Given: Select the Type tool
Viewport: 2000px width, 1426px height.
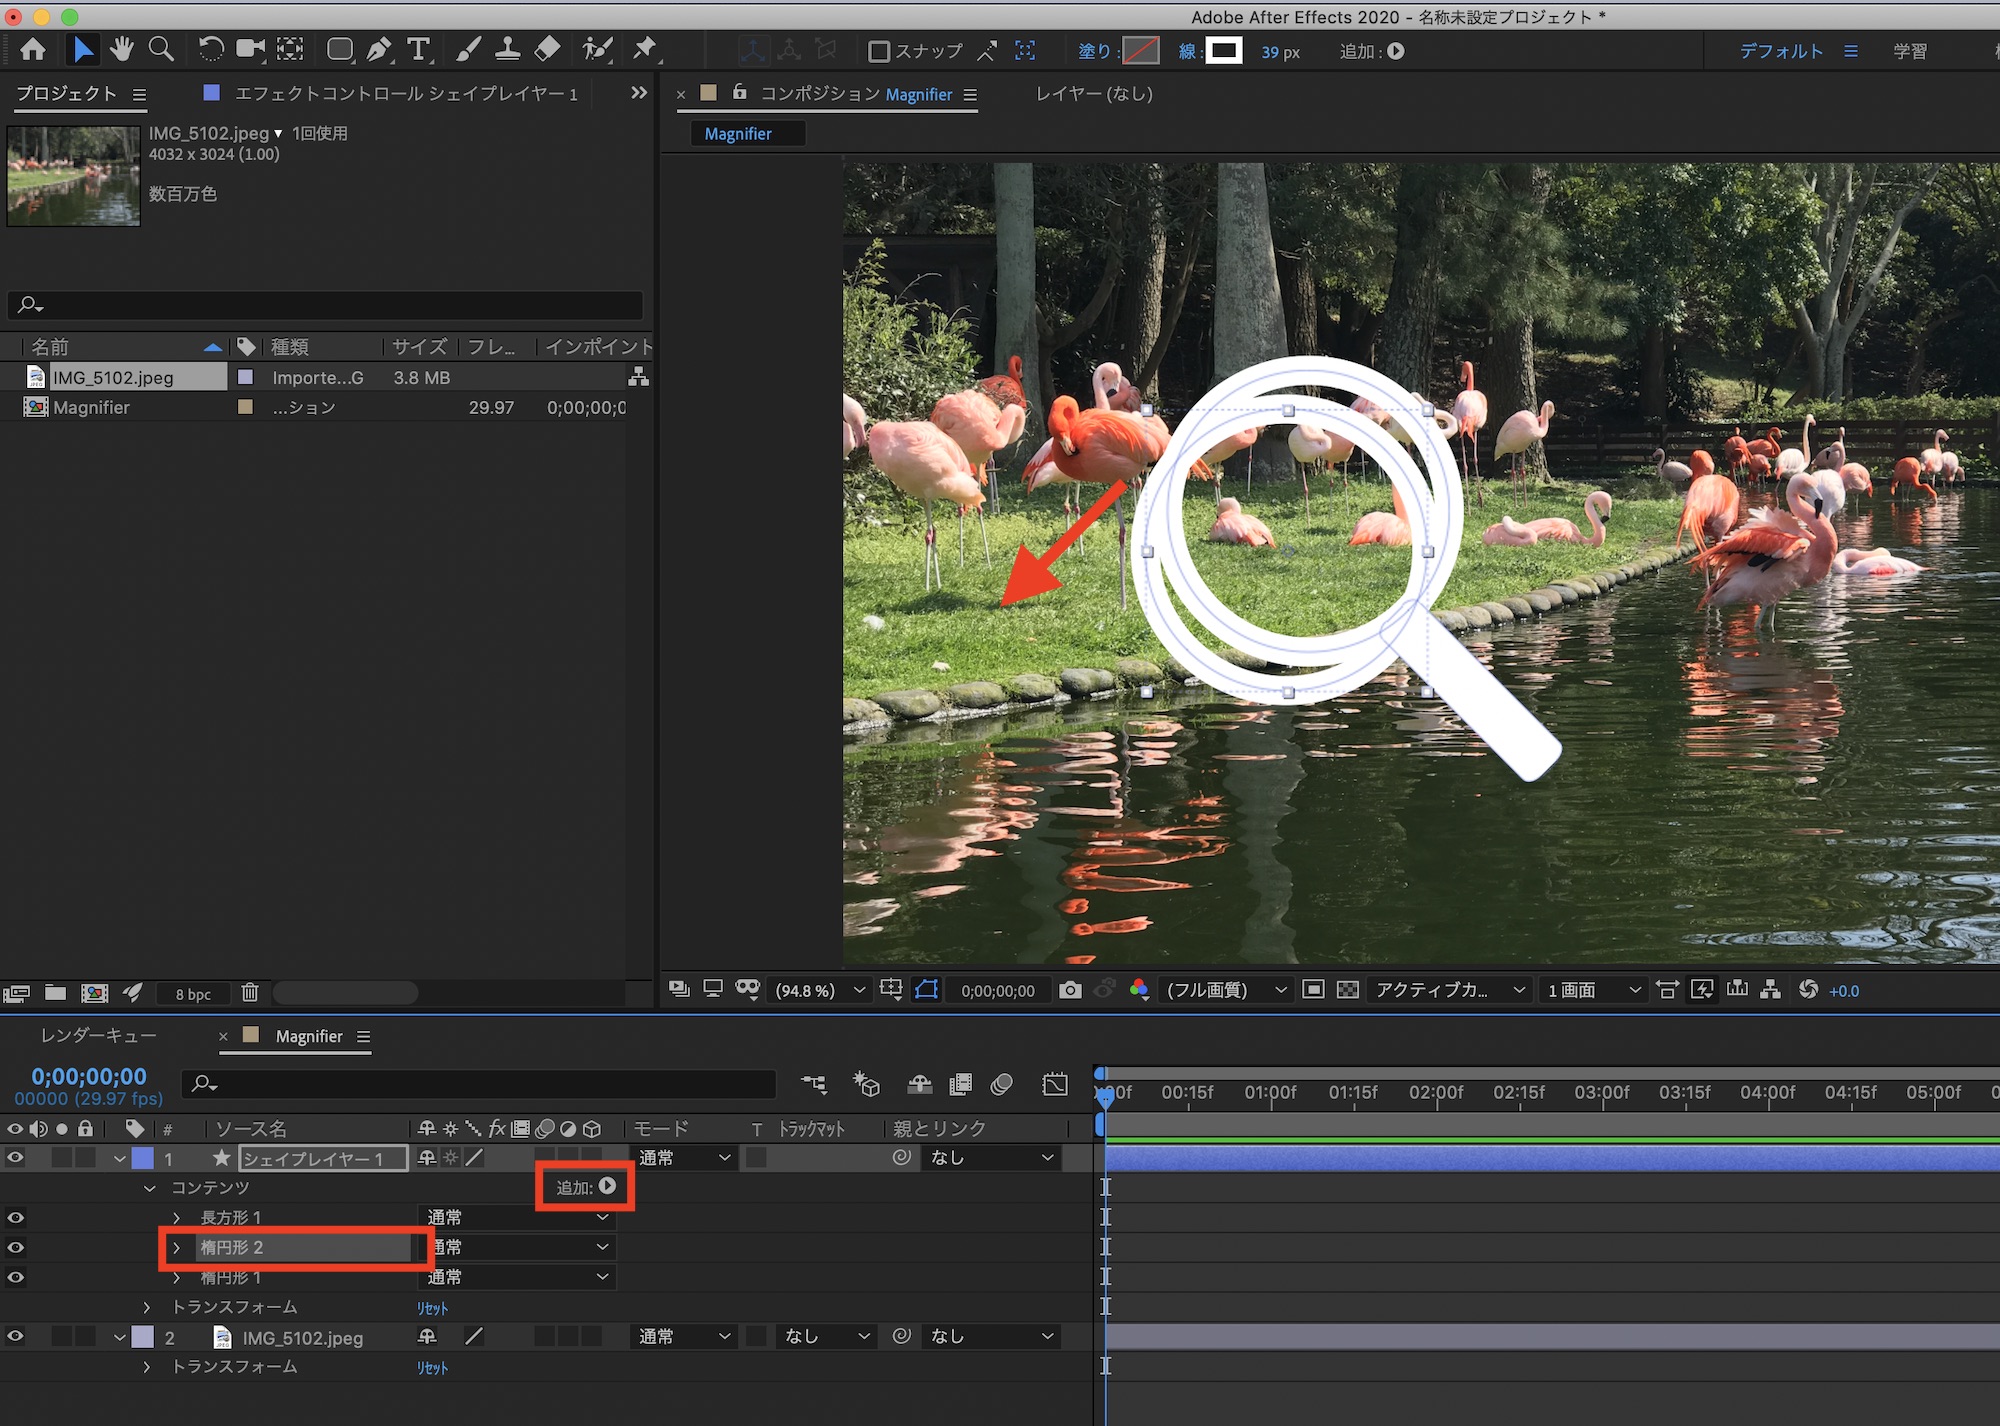Looking at the screenshot, I should [419, 49].
